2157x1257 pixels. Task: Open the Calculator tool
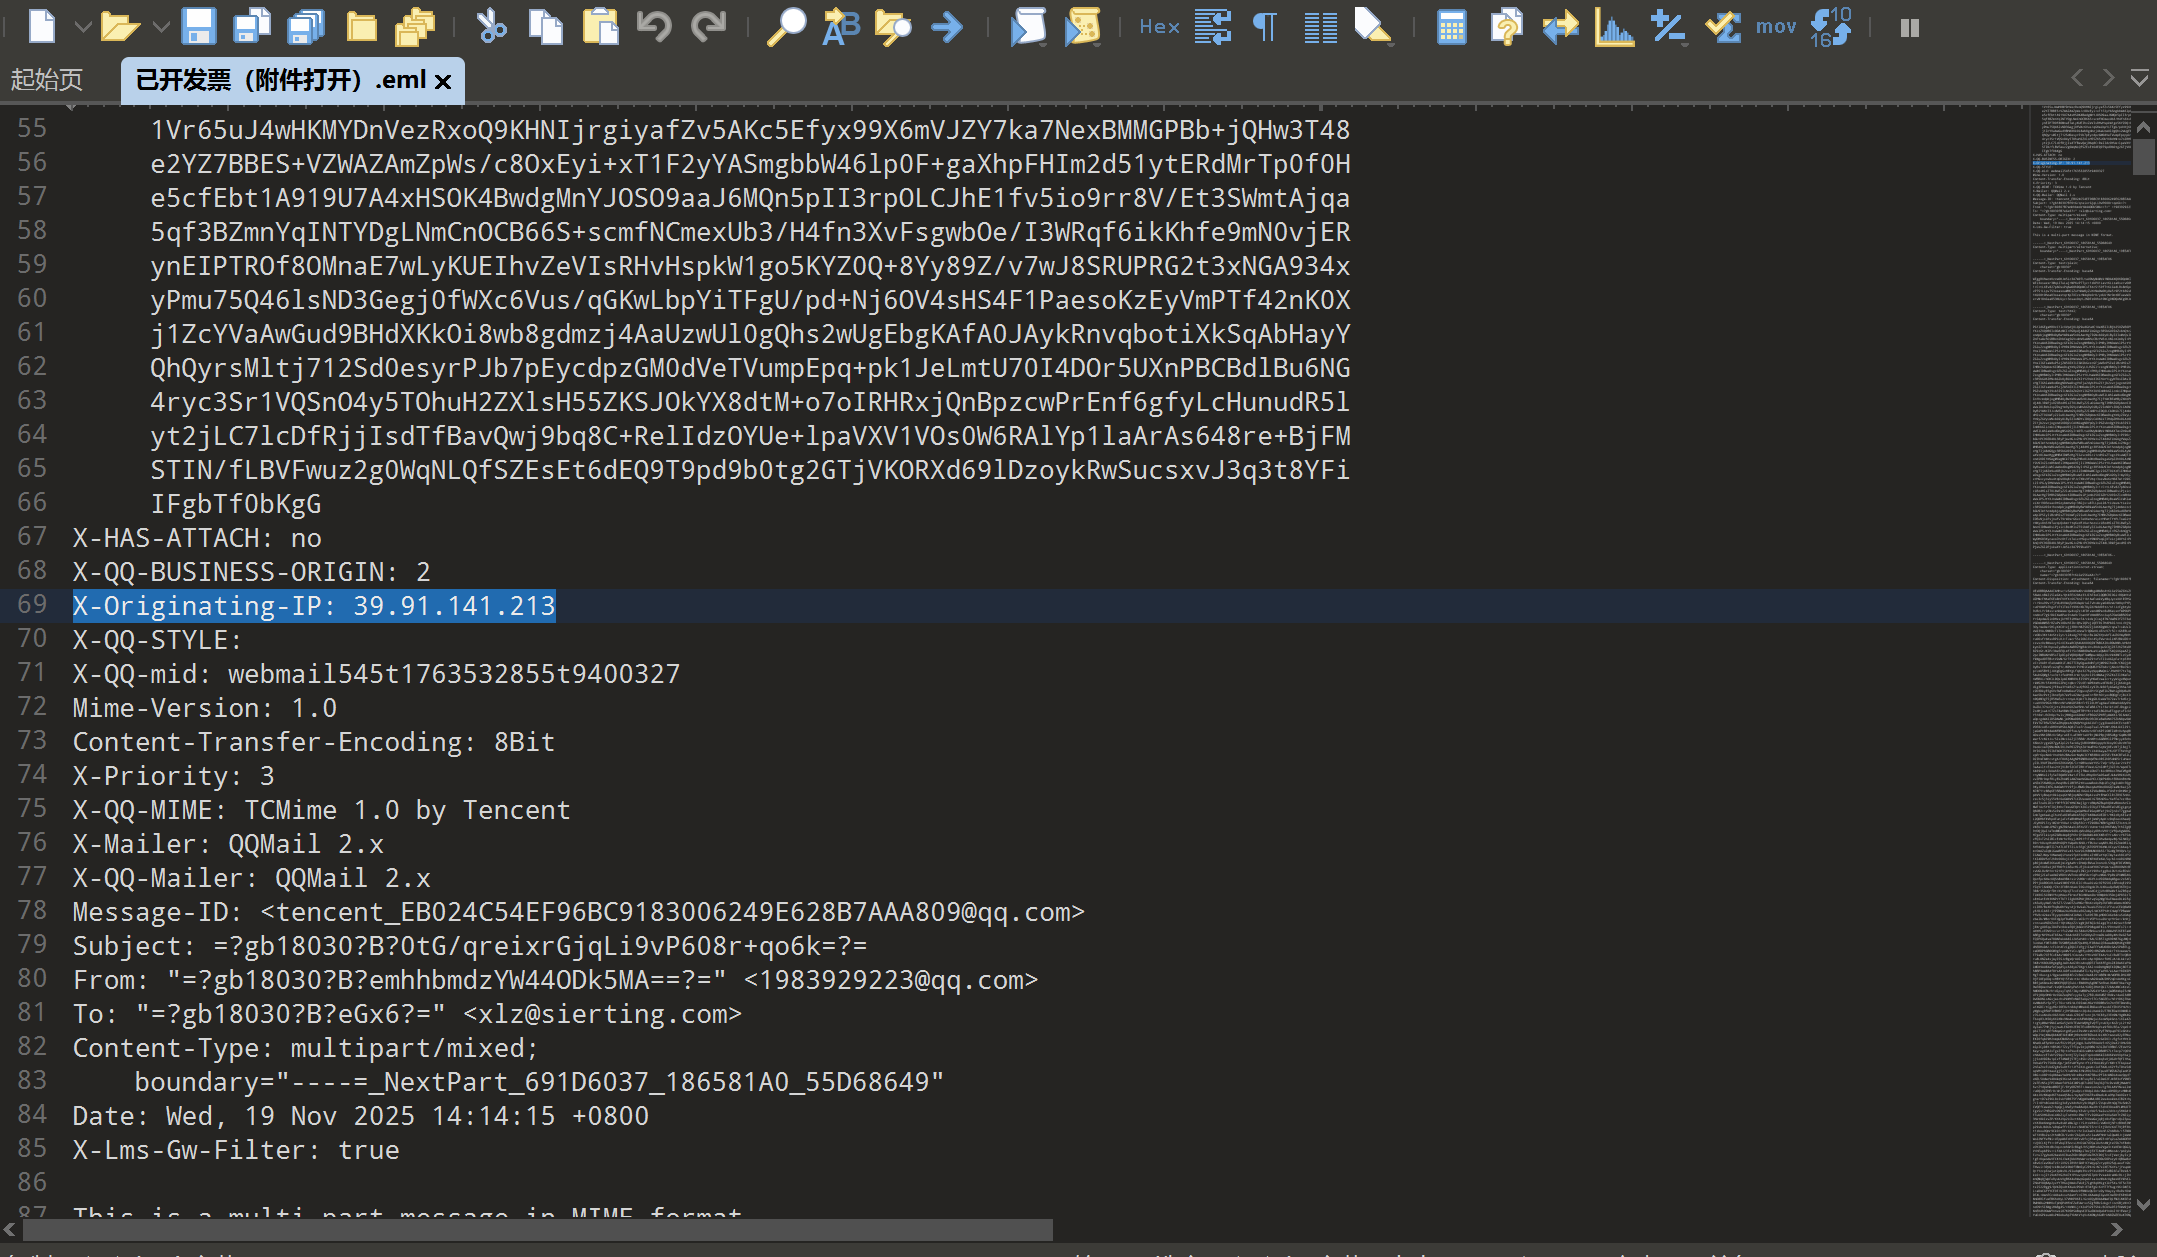click(x=1451, y=27)
